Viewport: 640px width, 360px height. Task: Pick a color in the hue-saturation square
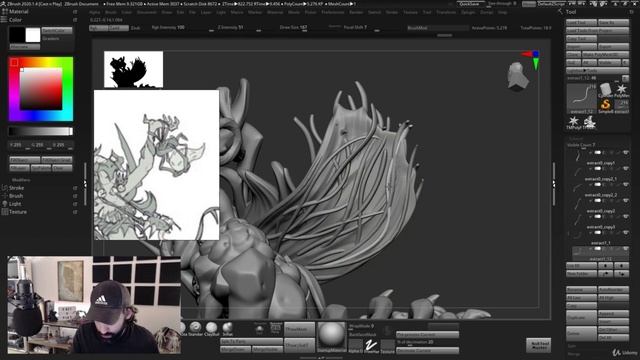point(41,89)
